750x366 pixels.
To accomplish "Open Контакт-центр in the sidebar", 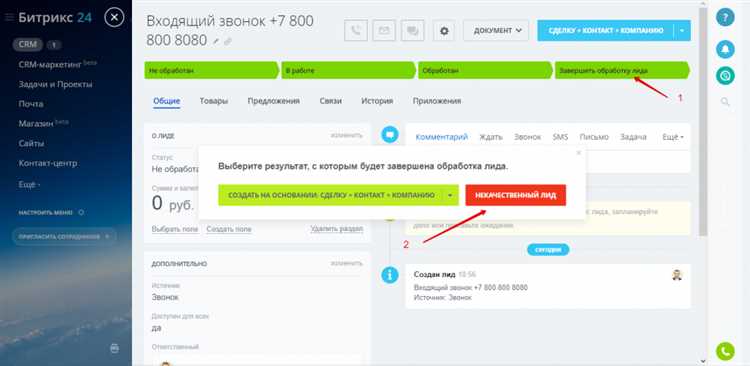I will coord(48,163).
